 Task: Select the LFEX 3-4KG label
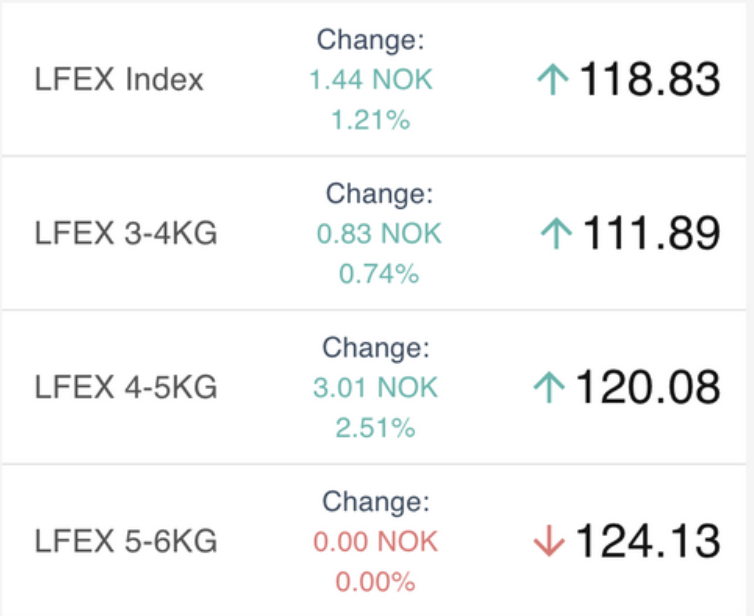(x=126, y=233)
